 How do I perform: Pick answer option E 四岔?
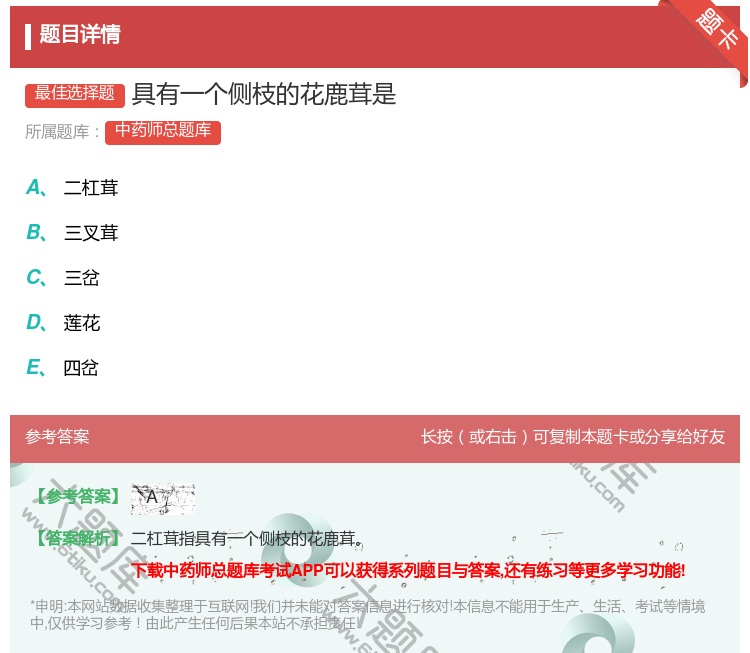(x=62, y=368)
